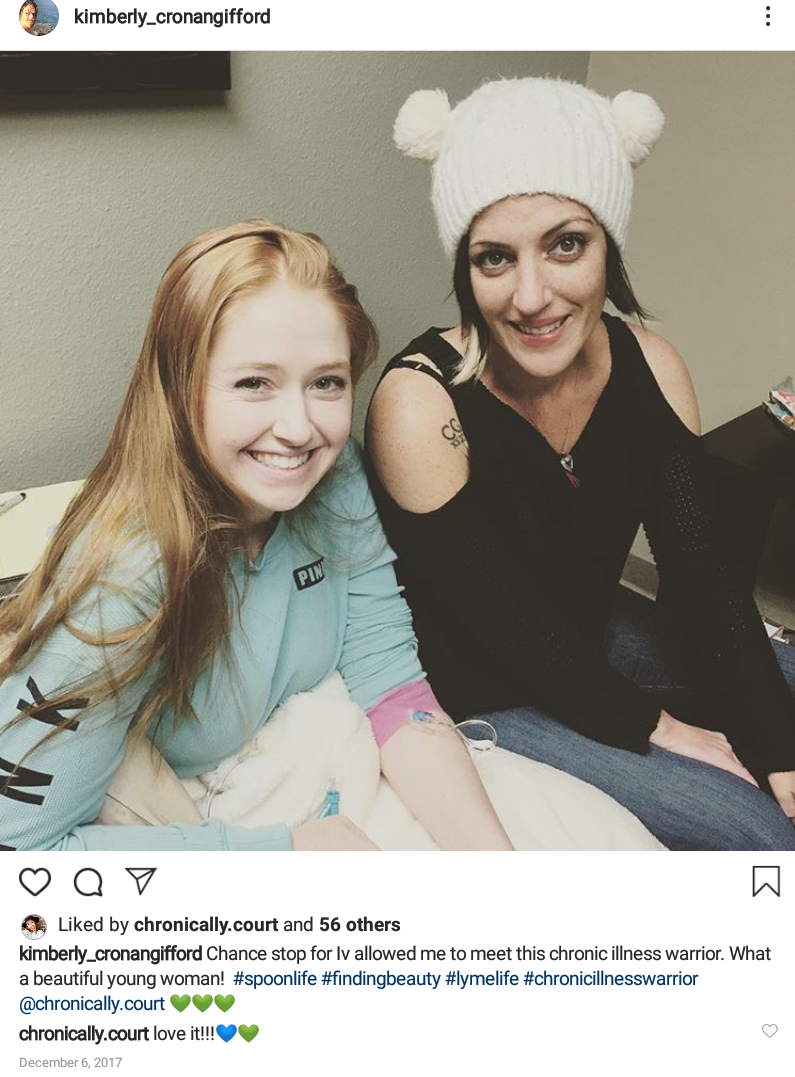The height and width of the screenshot is (1077, 795).
Task: Like chronically.court's comment heart
Action: click(770, 1030)
